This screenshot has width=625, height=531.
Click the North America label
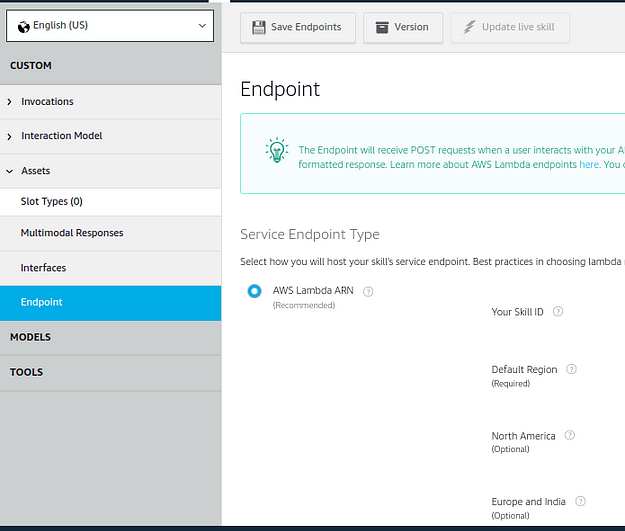pos(523,436)
